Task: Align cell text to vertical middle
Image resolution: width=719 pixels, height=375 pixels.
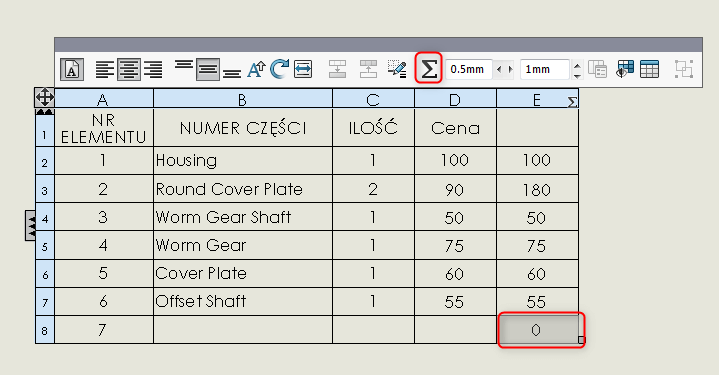Action: click(208, 70)
